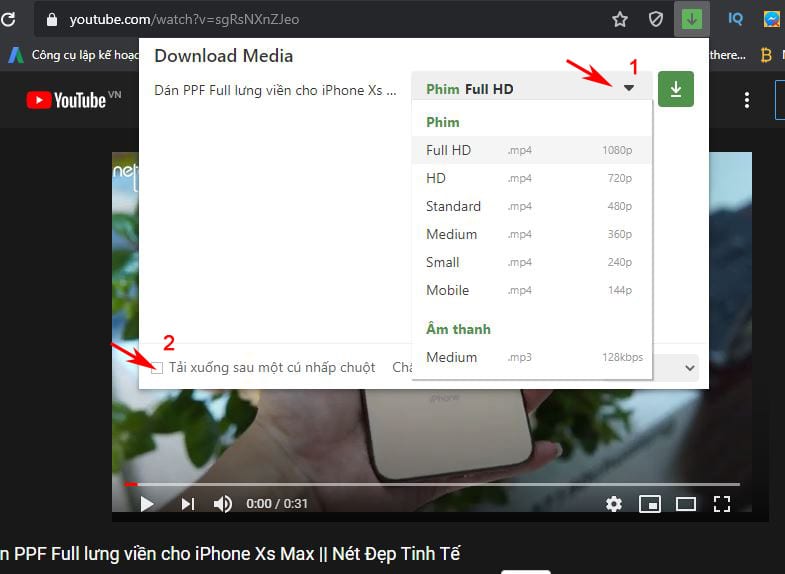Play the video
The image size is (785, 574).
[147, 503]
